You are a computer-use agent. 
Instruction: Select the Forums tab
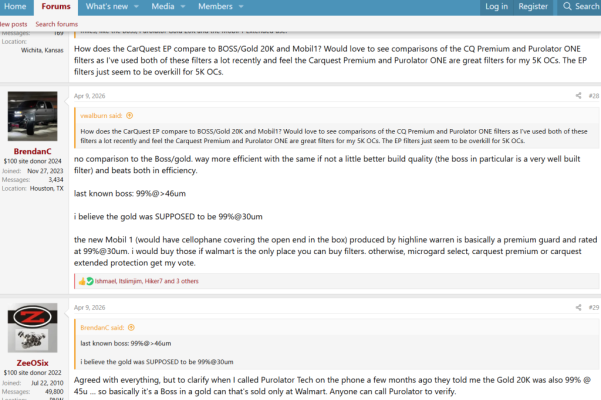click(x=56, y=7)
